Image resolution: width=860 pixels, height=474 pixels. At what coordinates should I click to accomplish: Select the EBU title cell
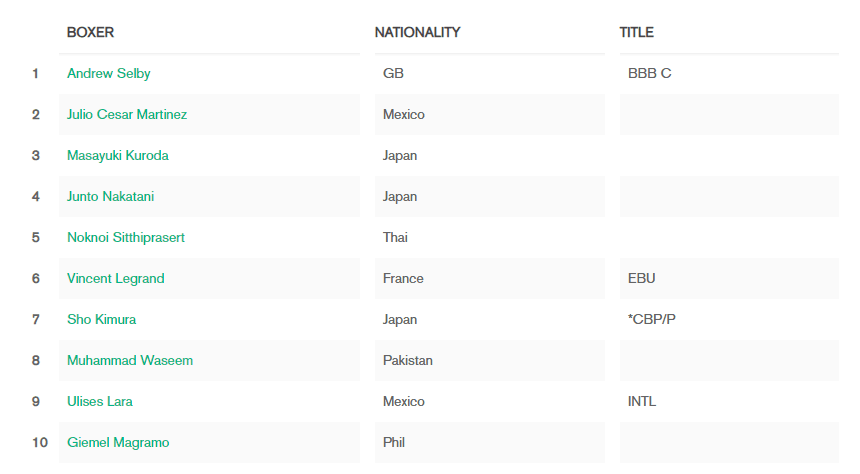729,279
